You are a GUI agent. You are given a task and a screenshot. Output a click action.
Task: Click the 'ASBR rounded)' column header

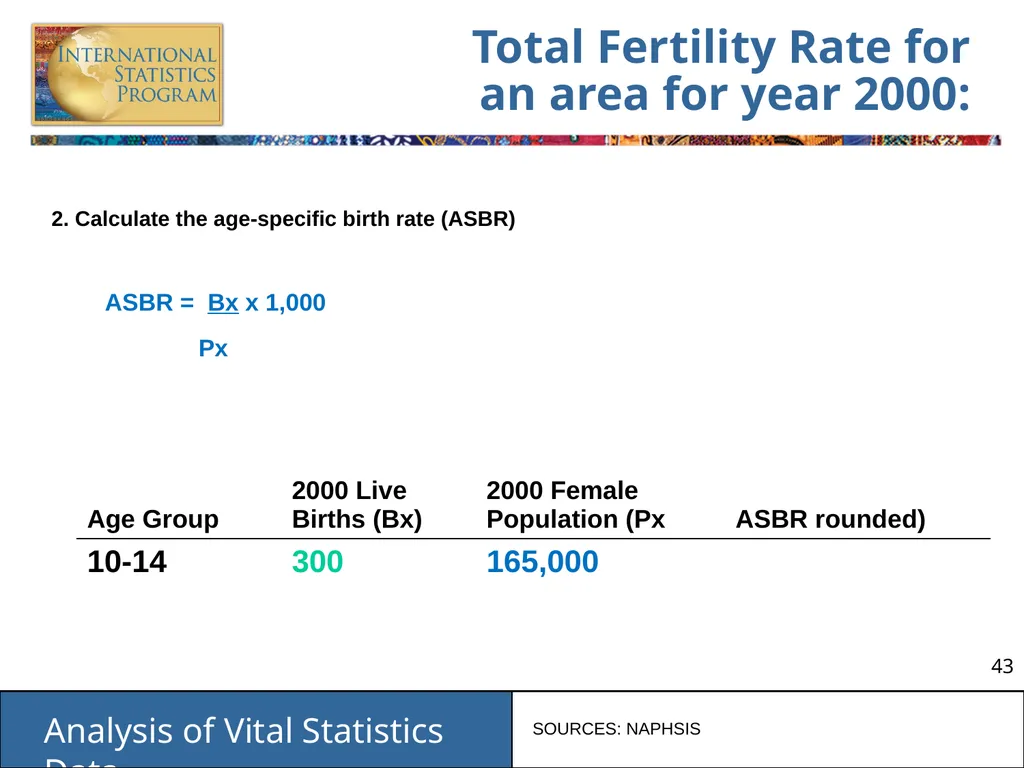coord(831,519)
